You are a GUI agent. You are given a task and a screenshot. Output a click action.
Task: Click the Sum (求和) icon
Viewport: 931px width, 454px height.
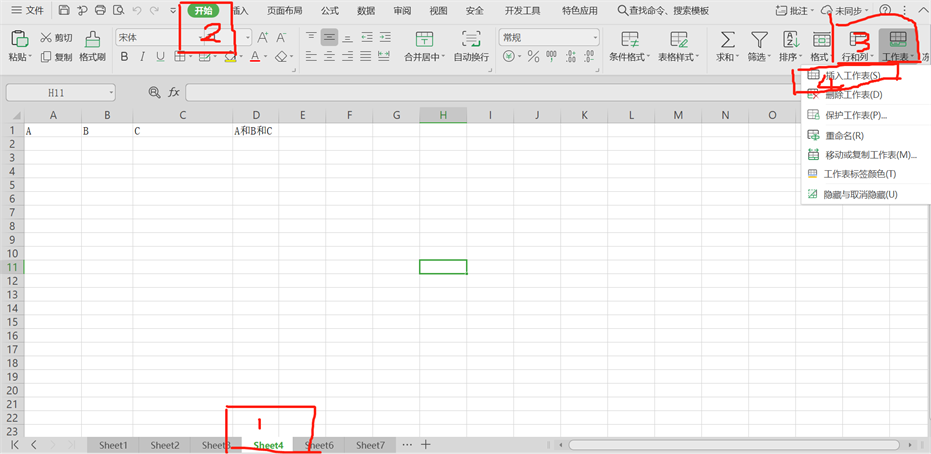coord(727,39)
